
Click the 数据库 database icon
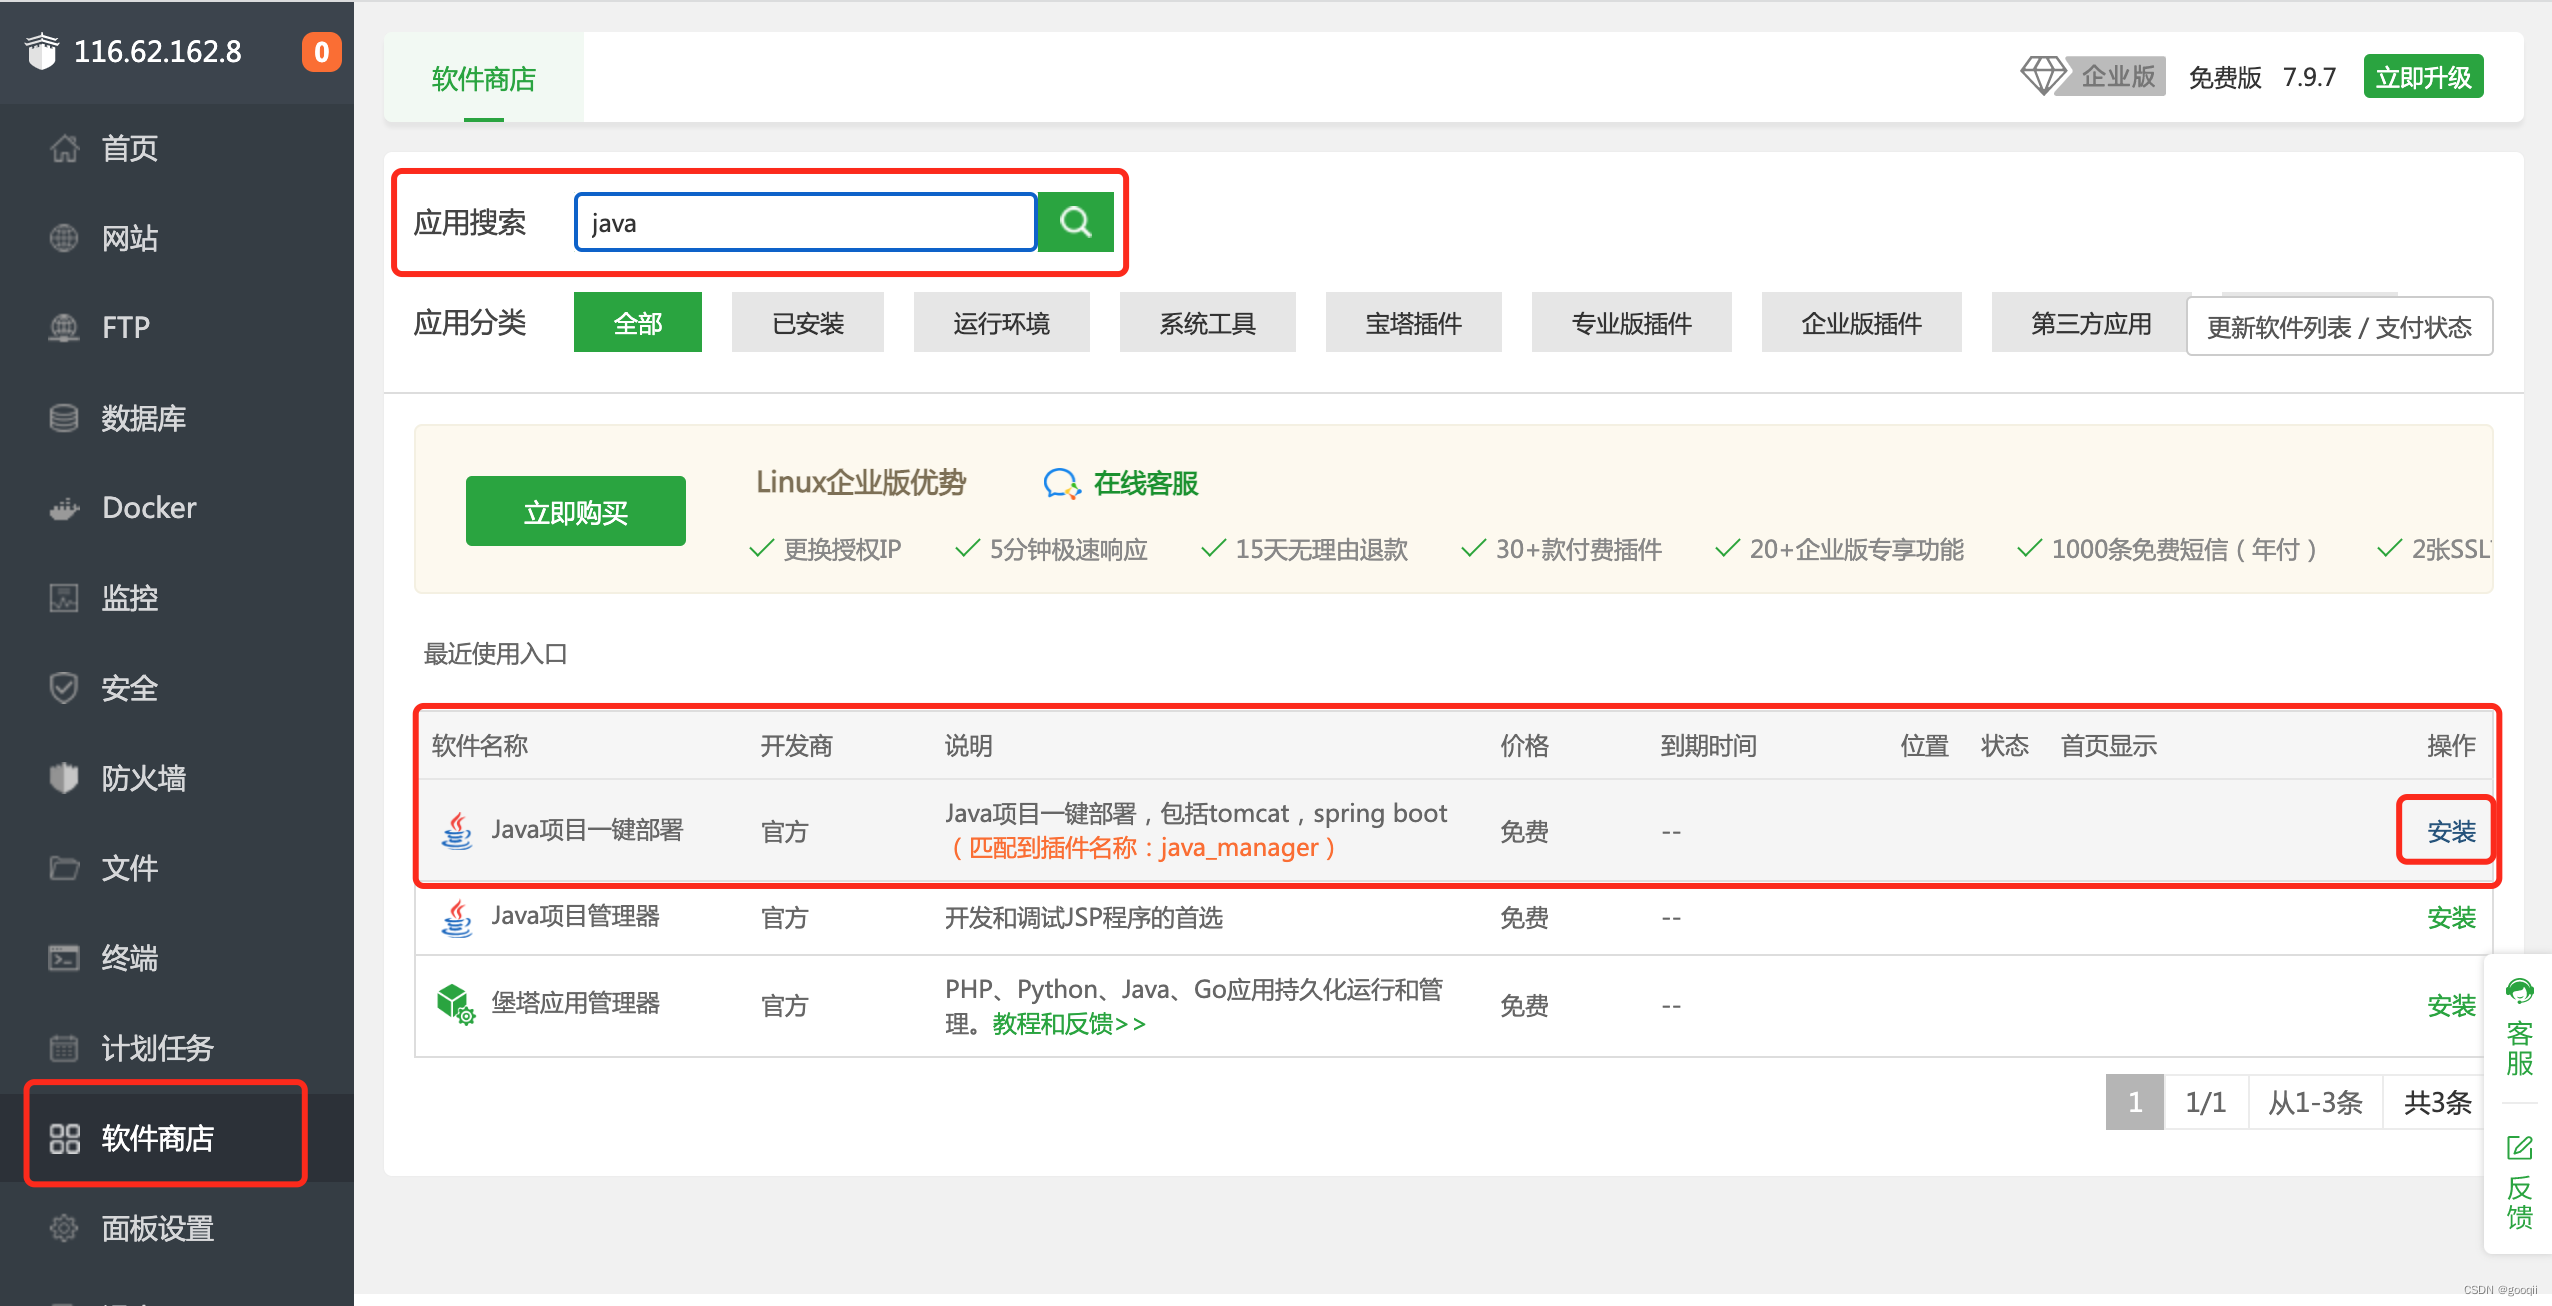pos(64,418)
